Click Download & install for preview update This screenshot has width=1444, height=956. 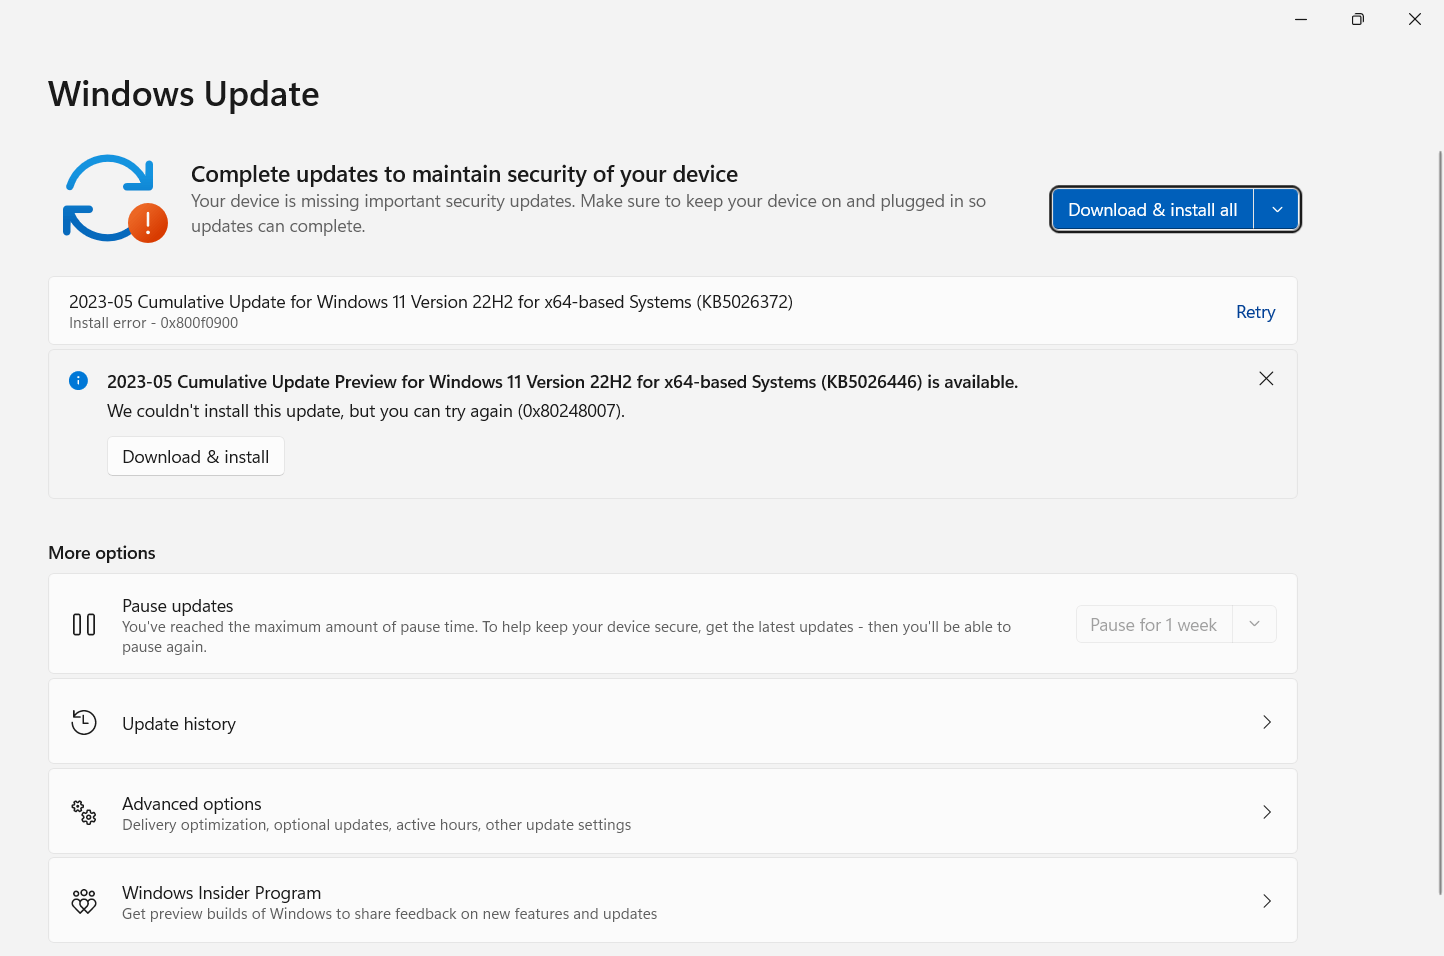(x=196, y=457)
